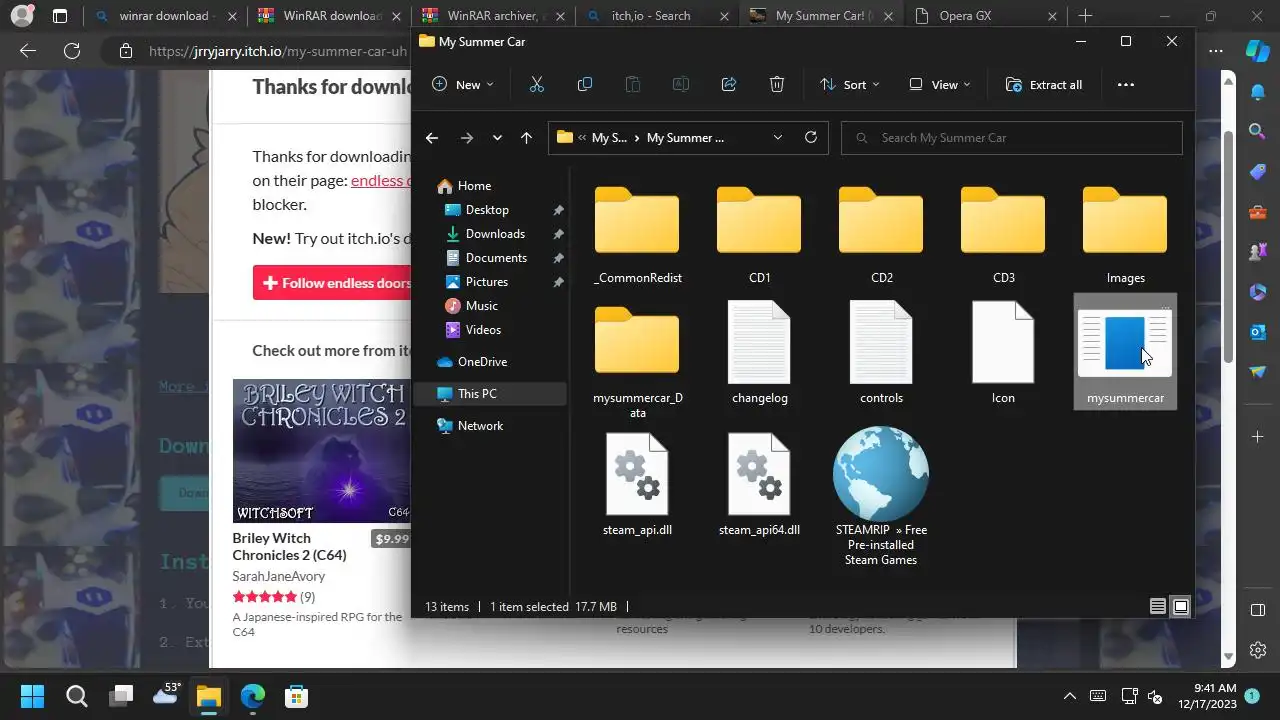Switch to details view layout icon
Screen dimensions: 1280x720
[x=1158, y=606]
